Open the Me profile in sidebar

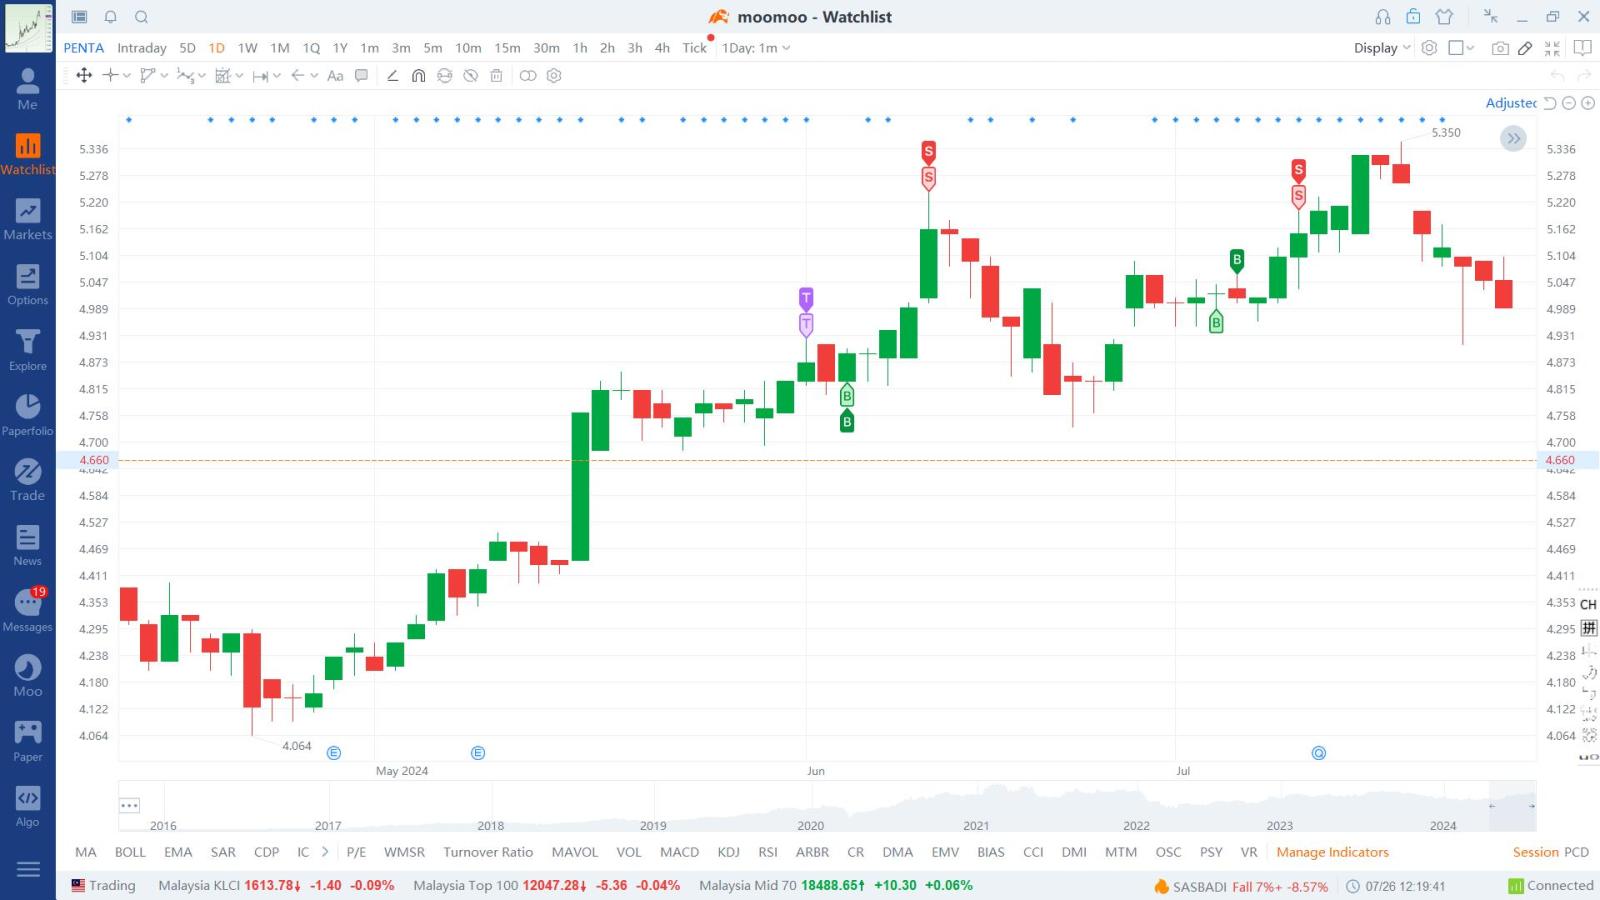click(28, 89)
